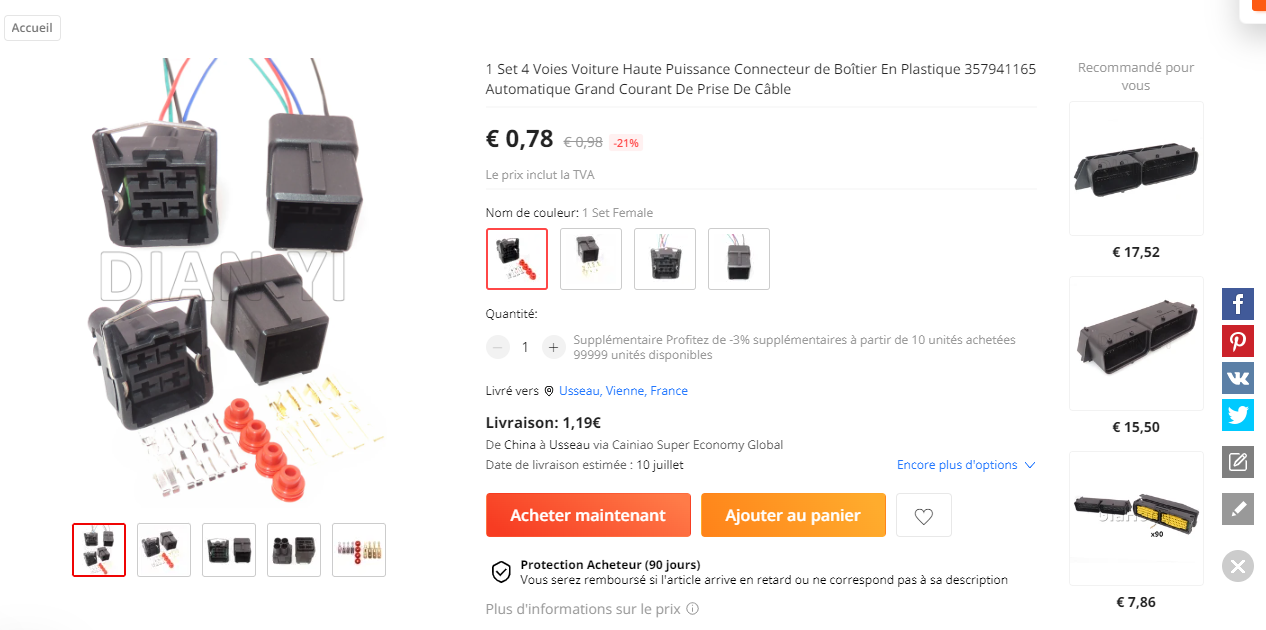Expand Encore plus d'options shipping choices
Viewport: 1266px width, 630px height.
click(x=966, y=465)
